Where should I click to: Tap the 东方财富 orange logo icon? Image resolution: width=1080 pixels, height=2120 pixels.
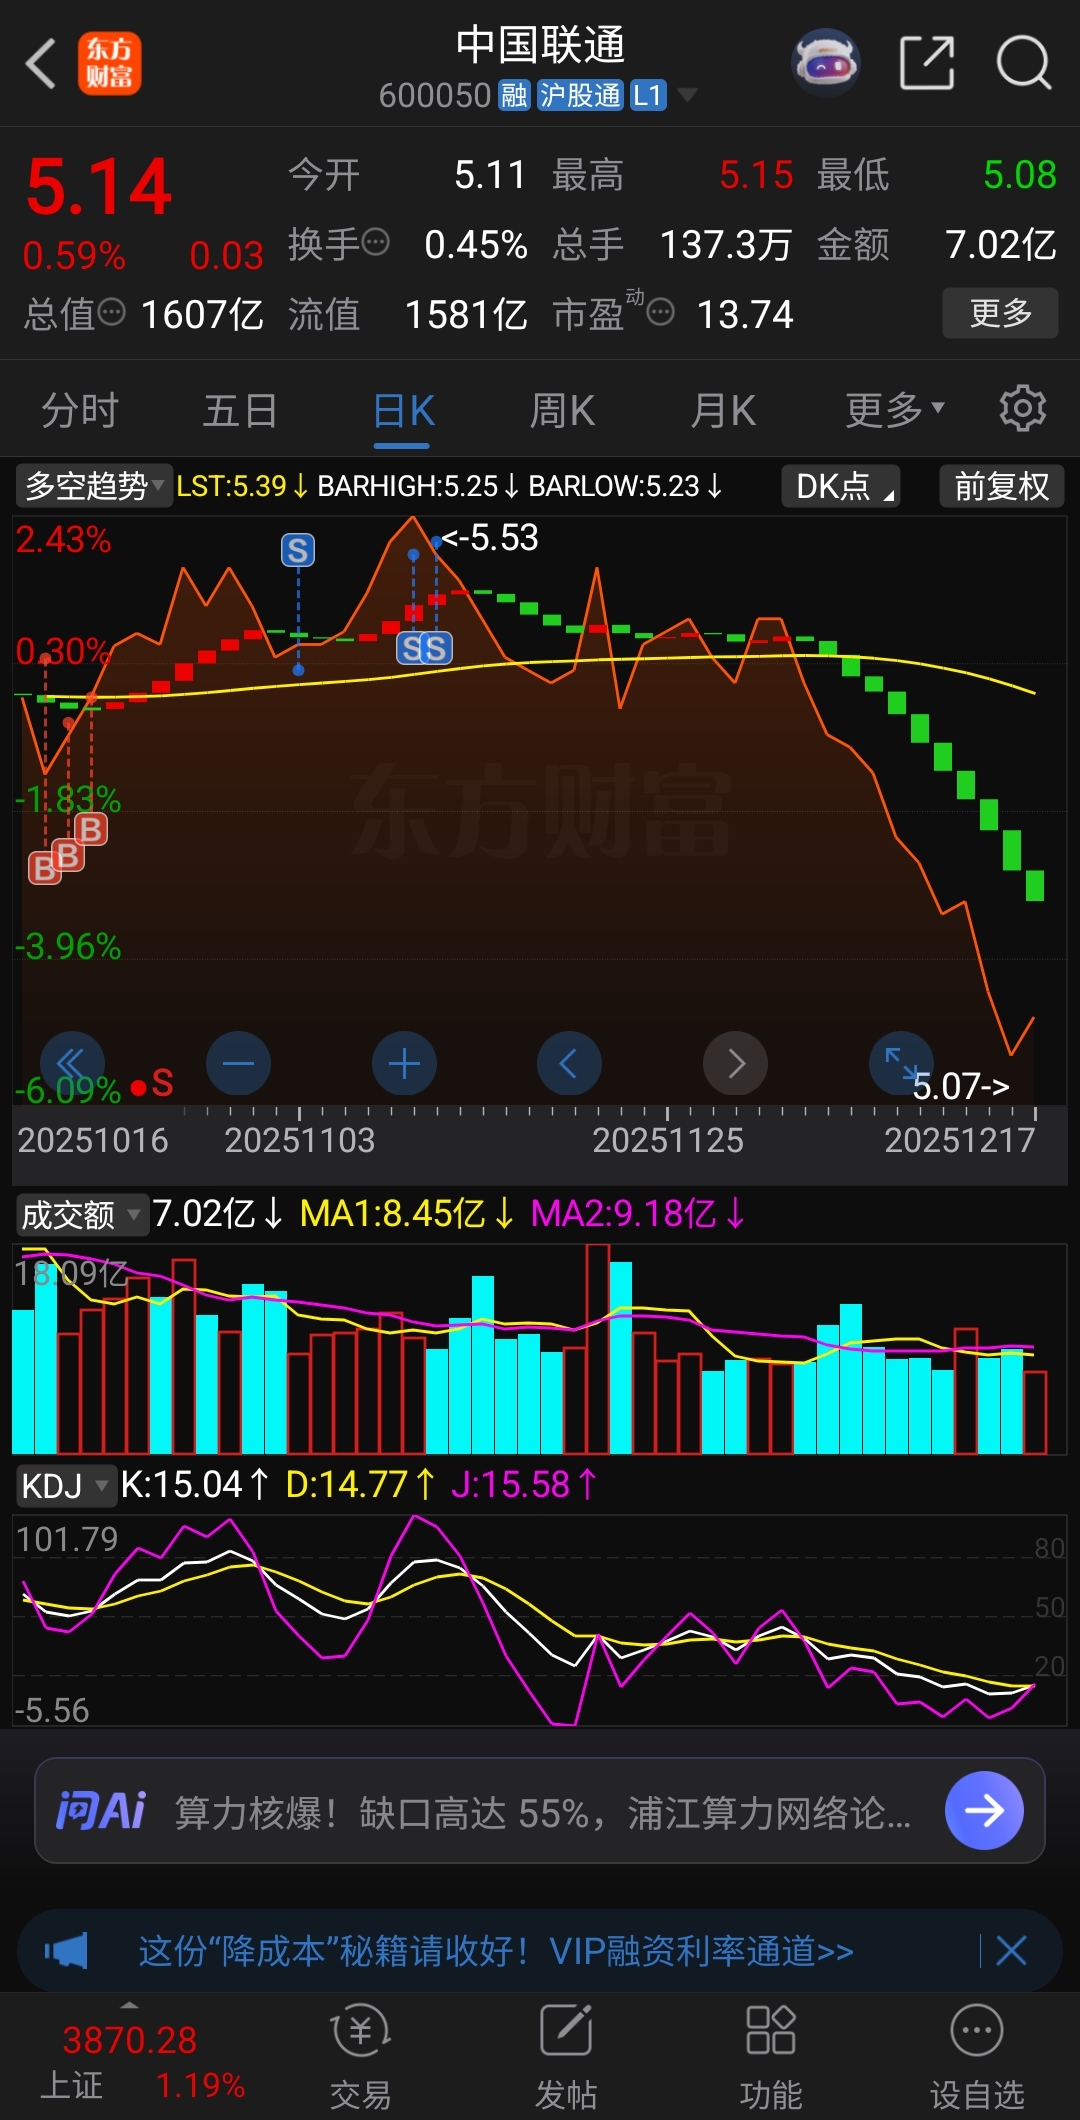pos(110,63)
